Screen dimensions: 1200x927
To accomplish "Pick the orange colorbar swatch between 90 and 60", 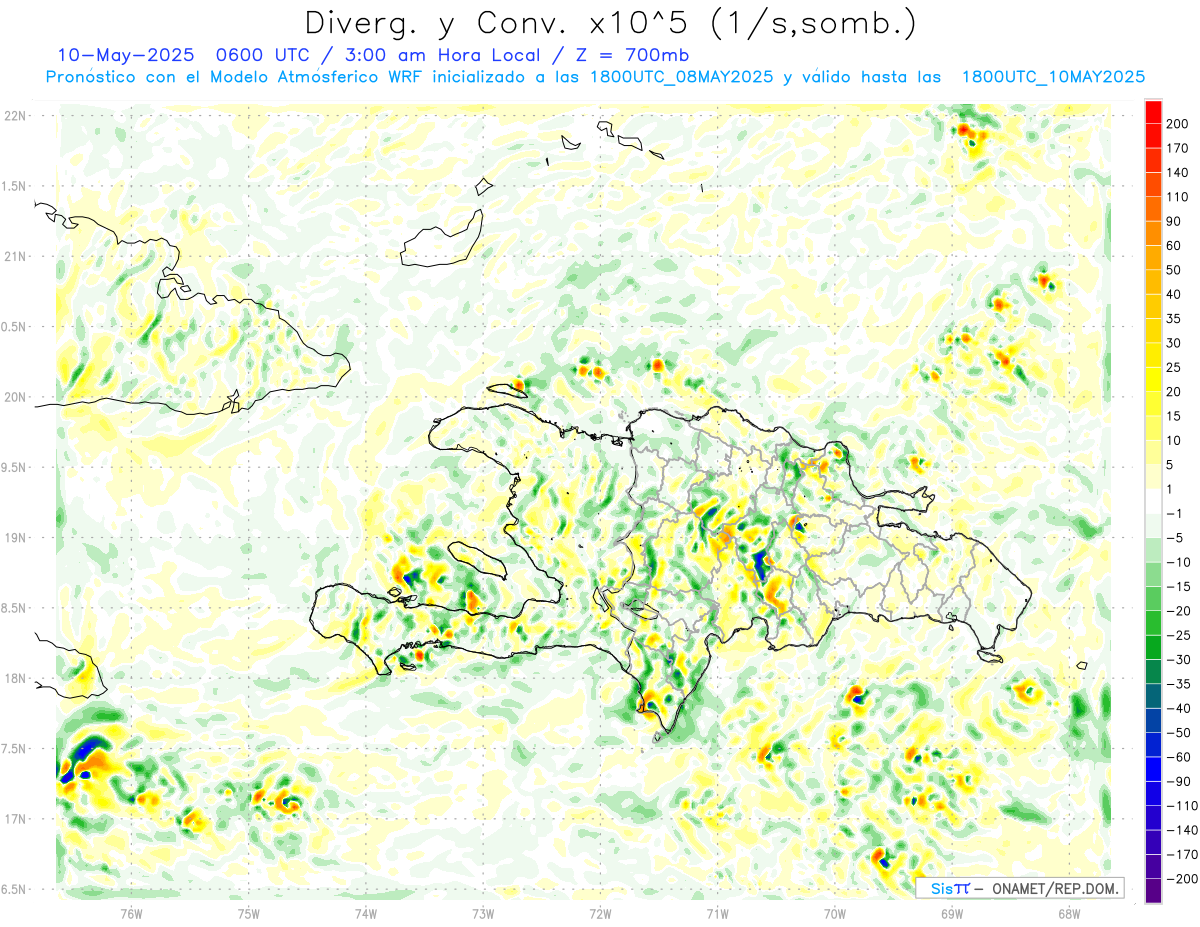I will pyautogui.click(x=1153, y=234).
